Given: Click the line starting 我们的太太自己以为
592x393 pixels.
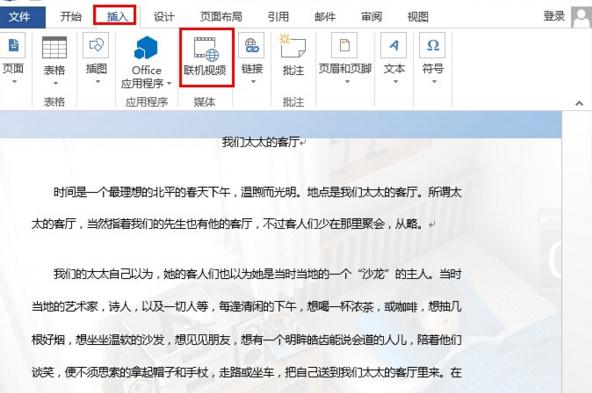Looking at the screenshot, I should click(x=257, y=274).
